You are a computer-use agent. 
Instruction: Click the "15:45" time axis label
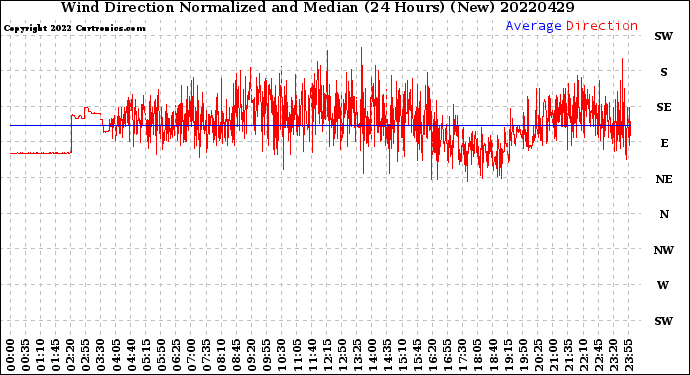418,355
